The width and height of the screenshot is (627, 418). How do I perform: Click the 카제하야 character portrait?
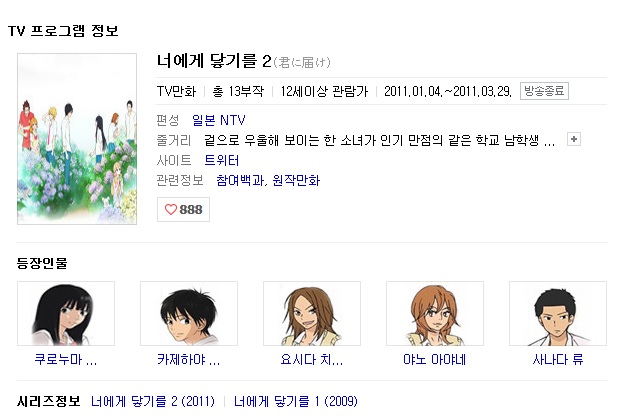[x=189, y=314]
